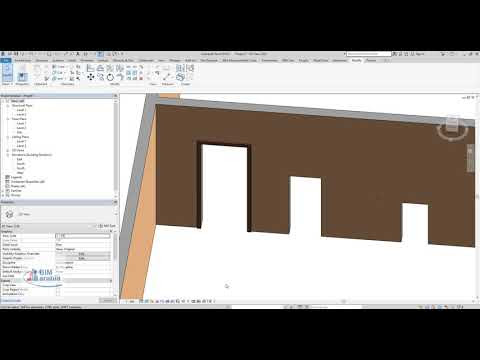This screenshot has height=360, width=480.
Task: Click the Measure tool icon
Action: [167, 77]
